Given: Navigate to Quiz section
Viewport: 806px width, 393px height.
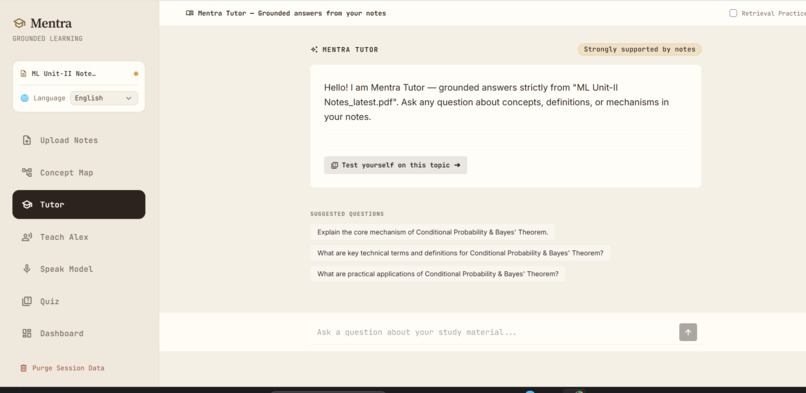Looking at the screenshot, I should click(79, 301).
